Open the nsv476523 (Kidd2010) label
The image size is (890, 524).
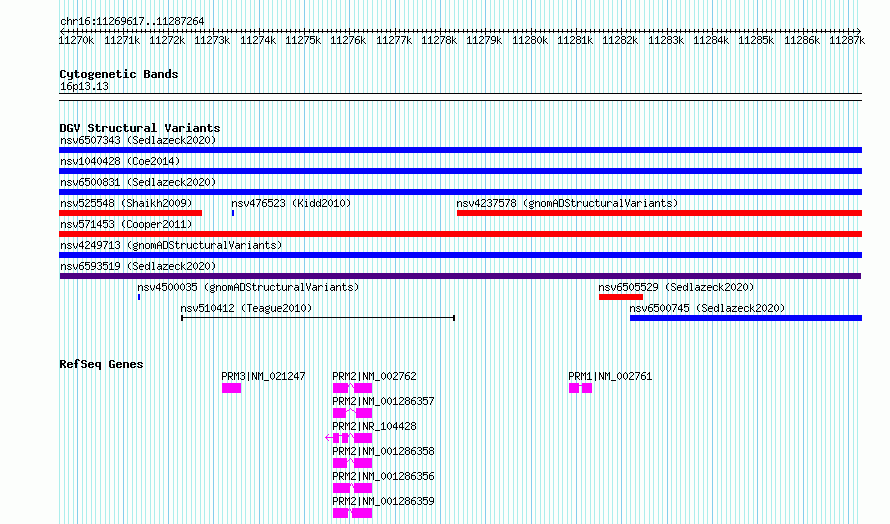pos(291,203)
